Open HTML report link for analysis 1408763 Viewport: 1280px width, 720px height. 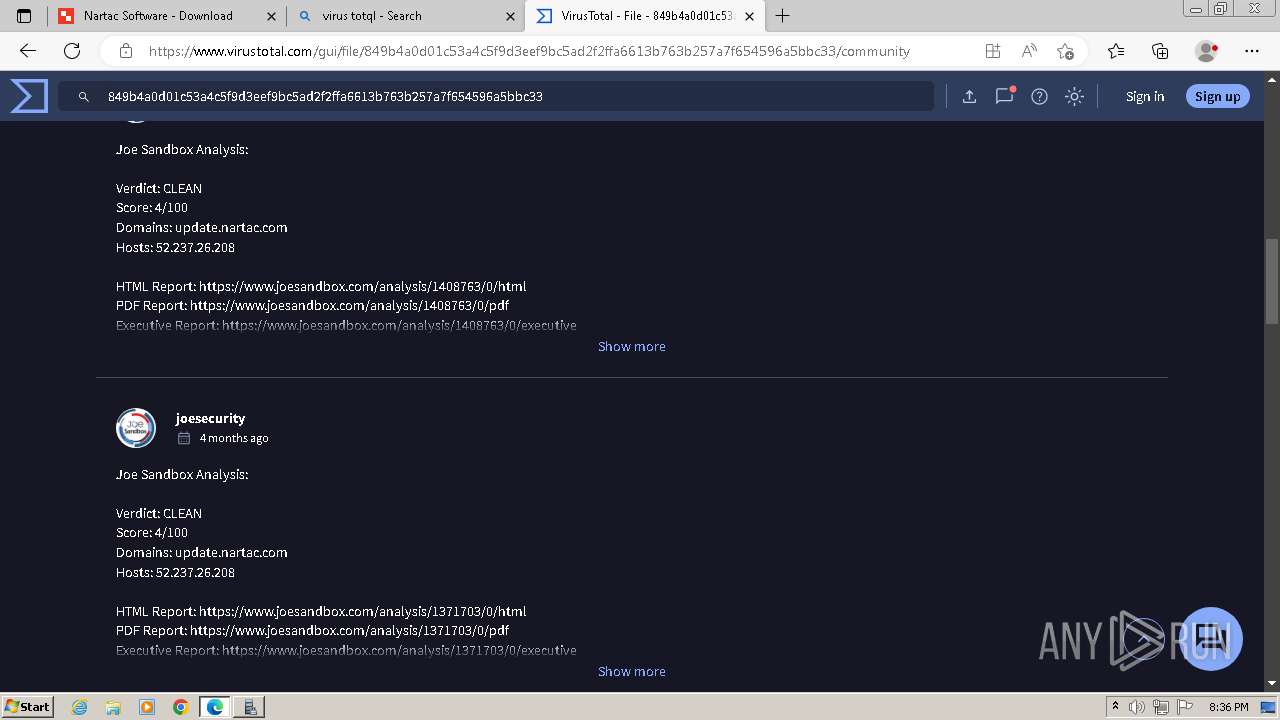click(362, 286)
